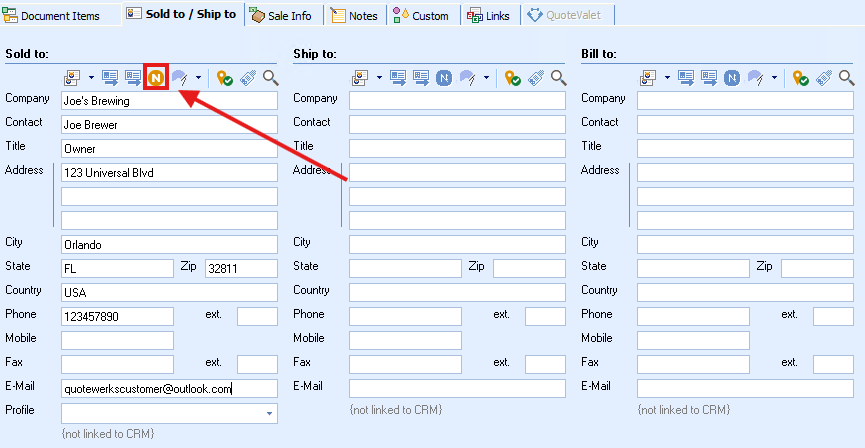Switch to the Document Items tab

(x=60, y=15)
